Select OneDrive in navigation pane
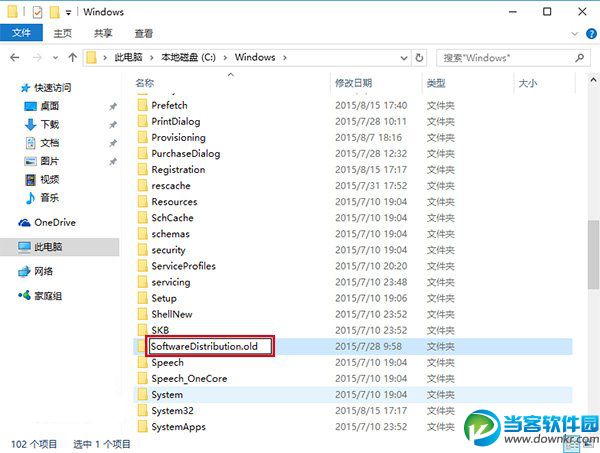Image resolution: width=600 pixels, height=453 pixels. (x=55, y=222)
